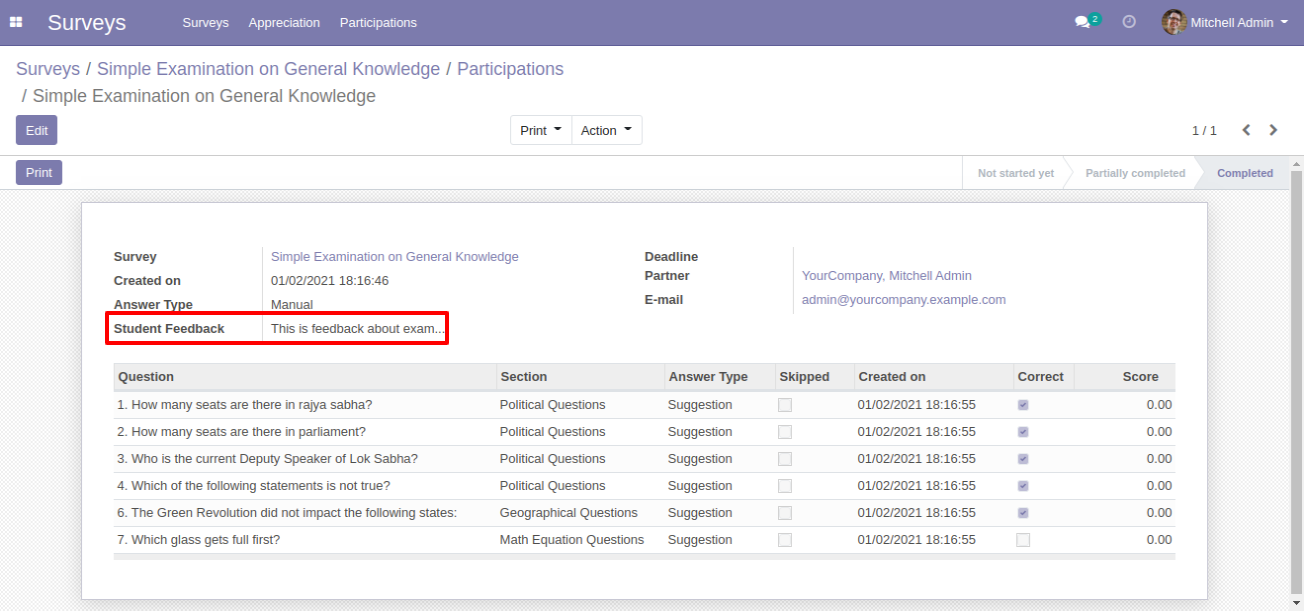
Task: Open the Participations menu
Action: pos(378,22)
